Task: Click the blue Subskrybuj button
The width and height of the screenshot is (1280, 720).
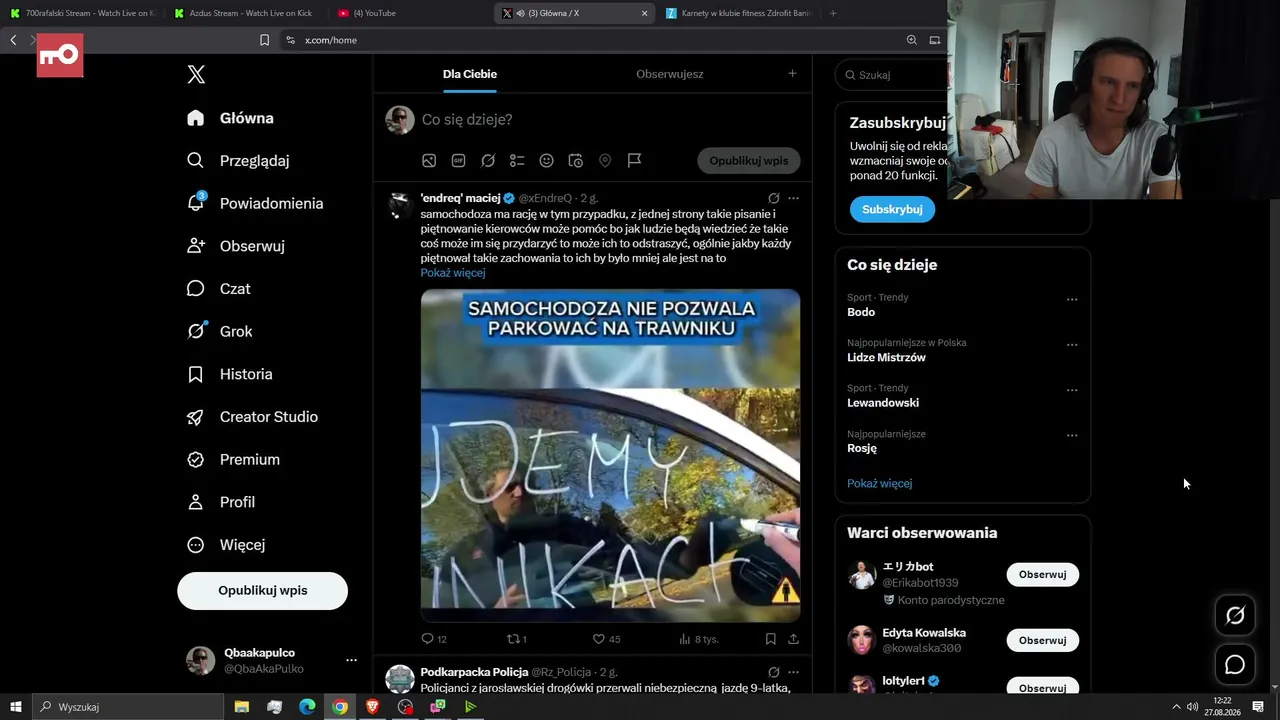Action: 892,209
